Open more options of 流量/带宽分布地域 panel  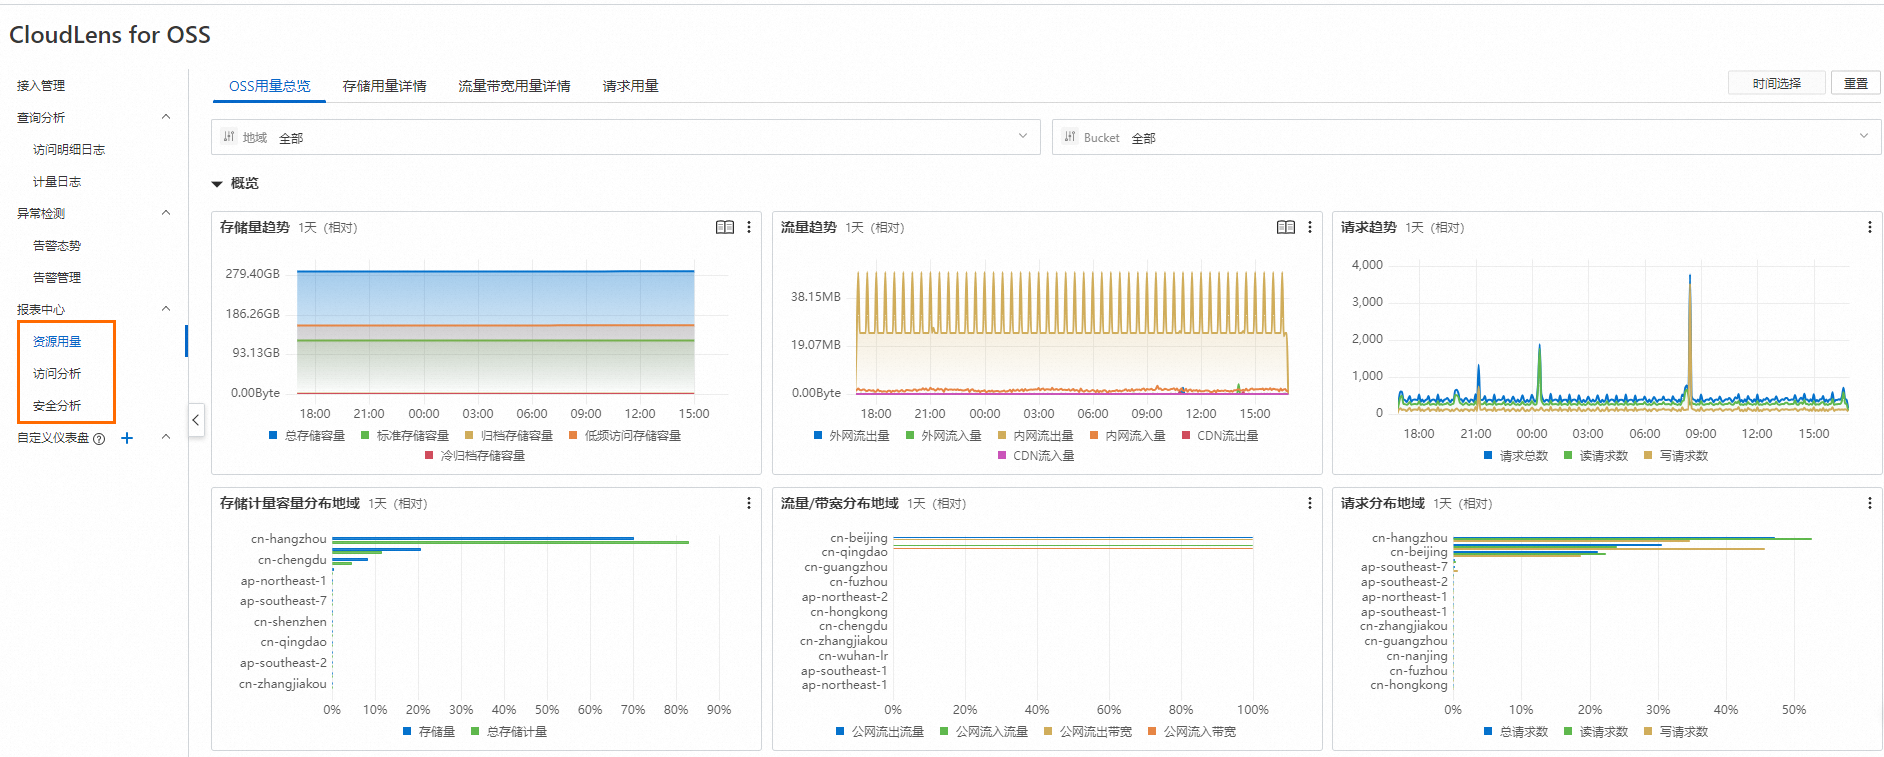pos(1310,504)
